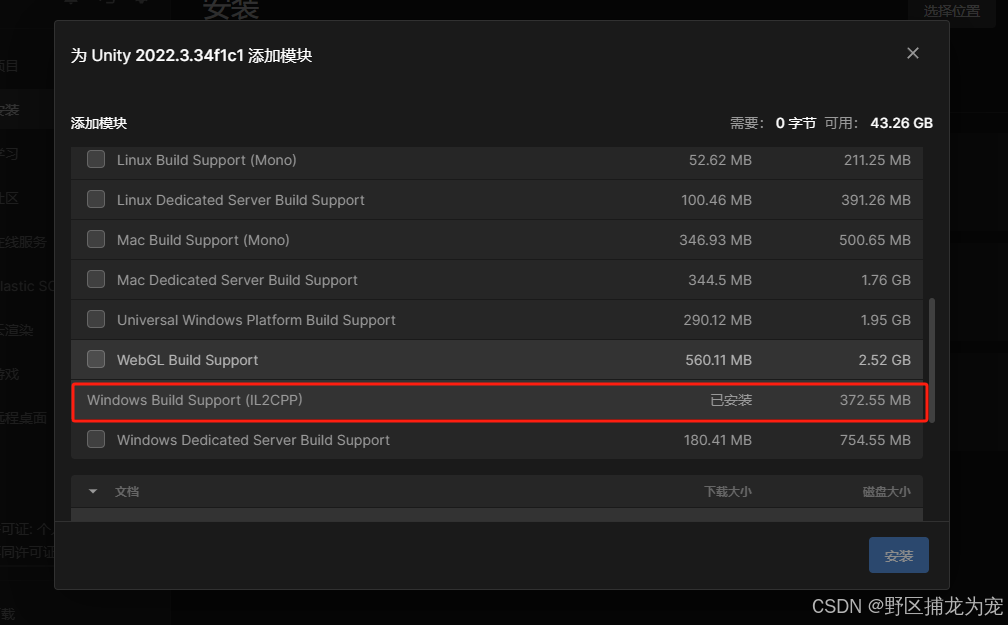Click Linux Build Support (Mono) label
The height and width of the screenshot is (625, 1008).
point(206,161)
